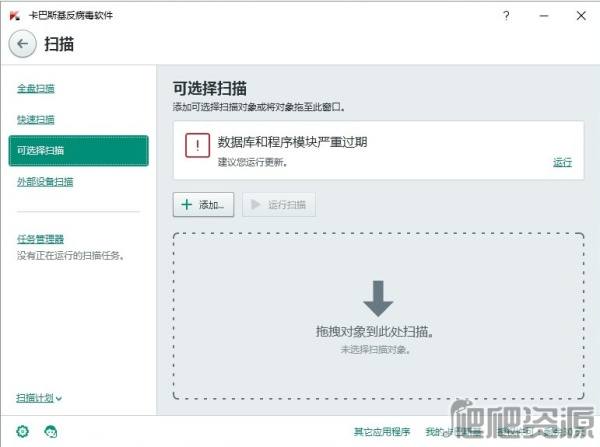The height and width of the screenshot is (447, 600).
Task: Click 没有正在运行的扫描任务 status text
Action: coord(70,255)
